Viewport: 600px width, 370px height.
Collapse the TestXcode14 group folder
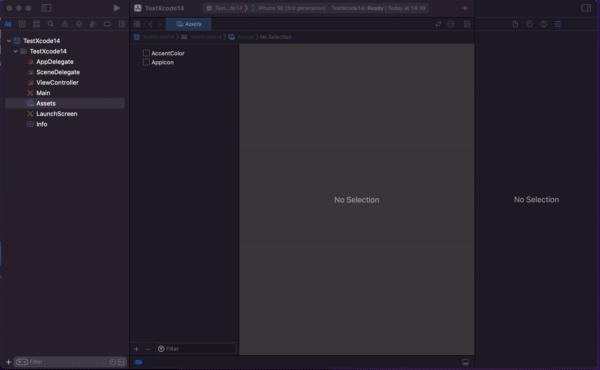16,51
